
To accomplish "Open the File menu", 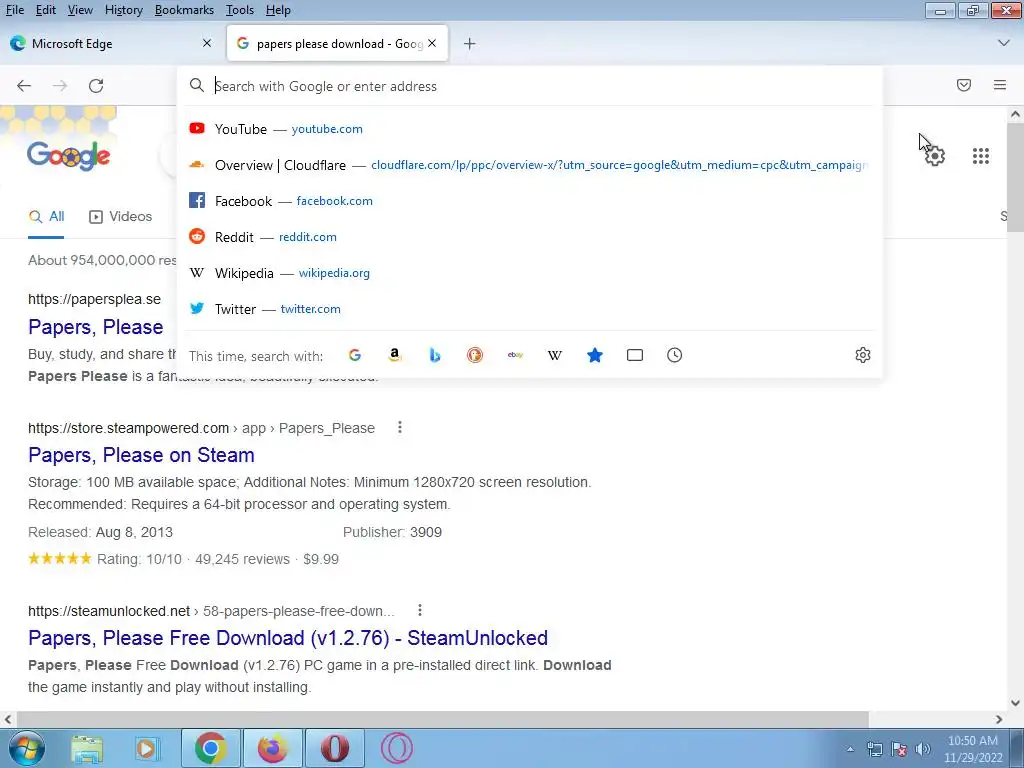I will [x=14, y=10].
